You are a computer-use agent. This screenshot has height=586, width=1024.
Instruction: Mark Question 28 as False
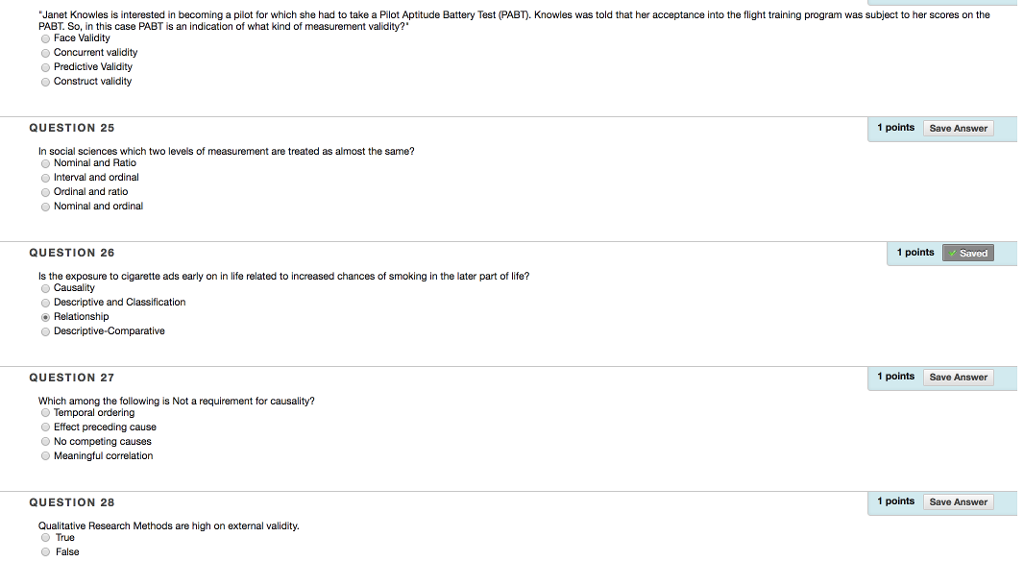[x=46, y=552]
